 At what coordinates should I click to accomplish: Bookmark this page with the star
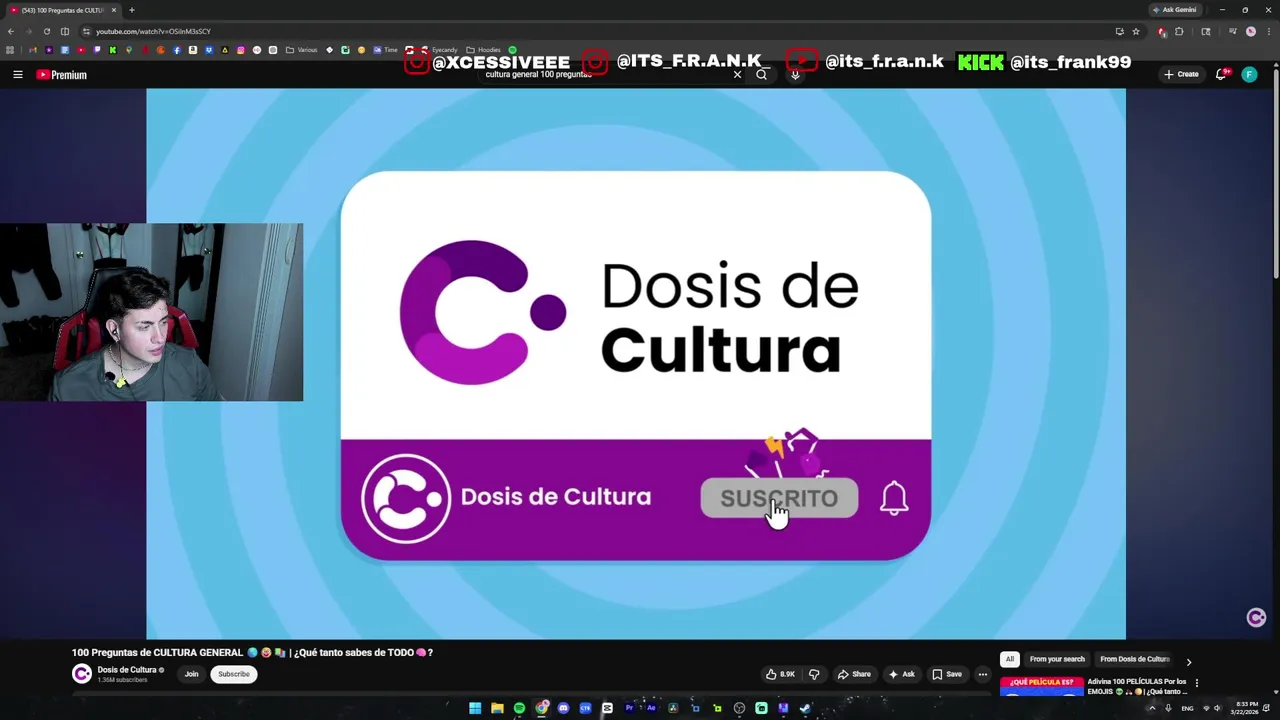pyautogui.click(x=1136, y=31)
